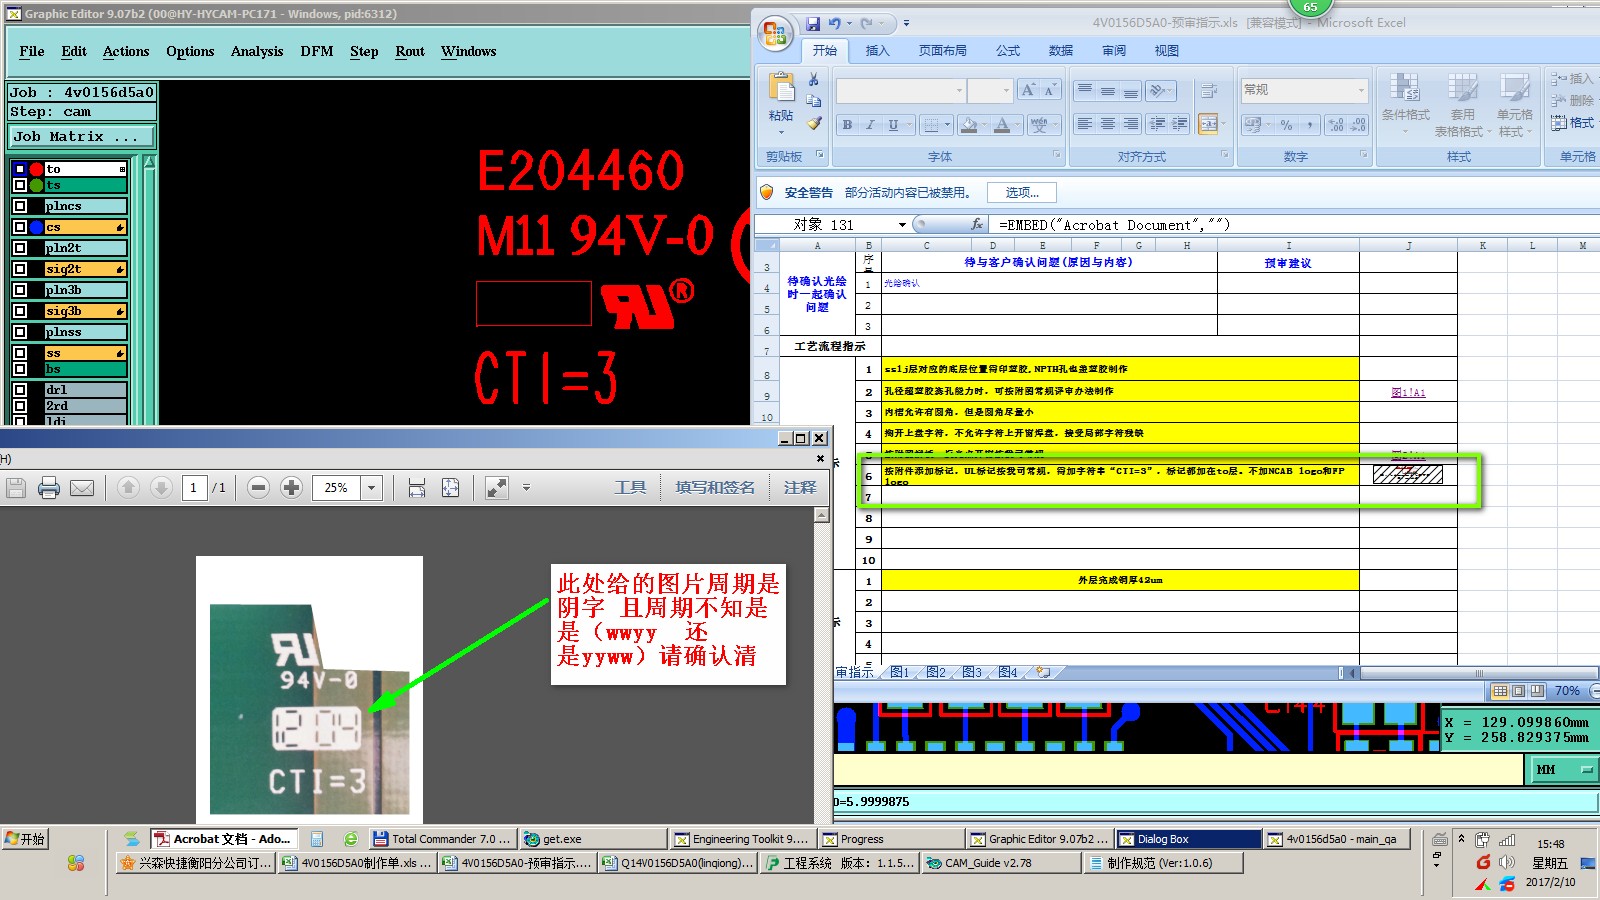Email the Acrobat document via envelope icon
The height and width of the screenshot is (900, 1600).
[82, 488]
